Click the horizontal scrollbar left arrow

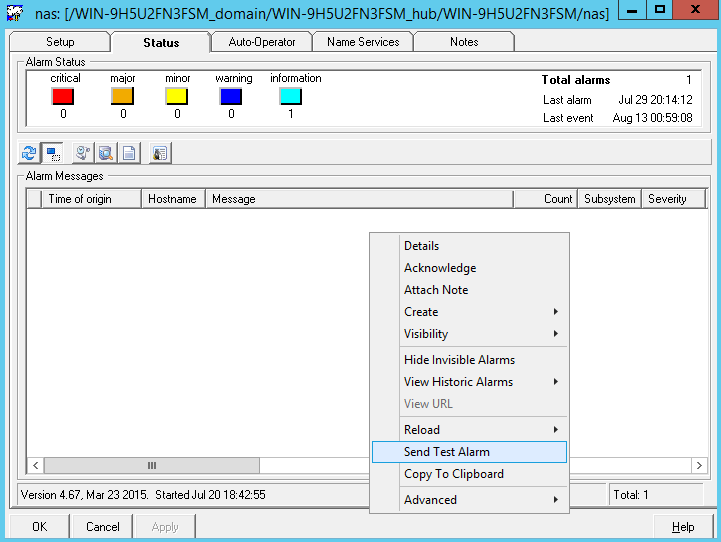[35, 466]
